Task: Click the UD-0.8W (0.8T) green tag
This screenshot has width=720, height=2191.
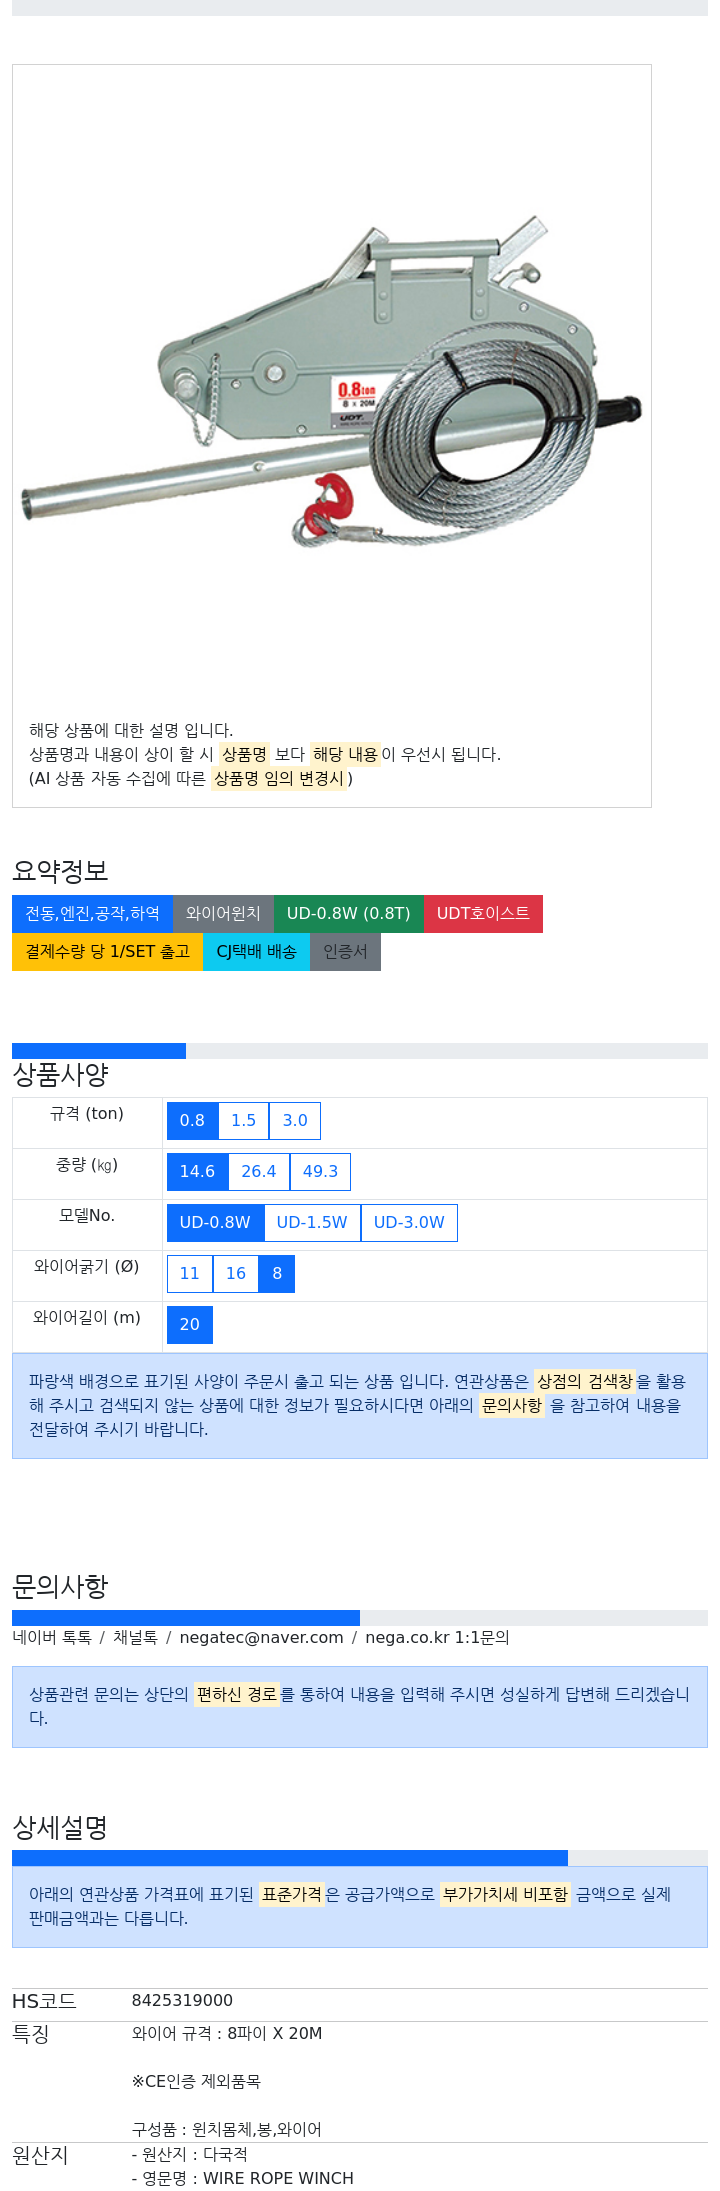Action: point(348,914)
